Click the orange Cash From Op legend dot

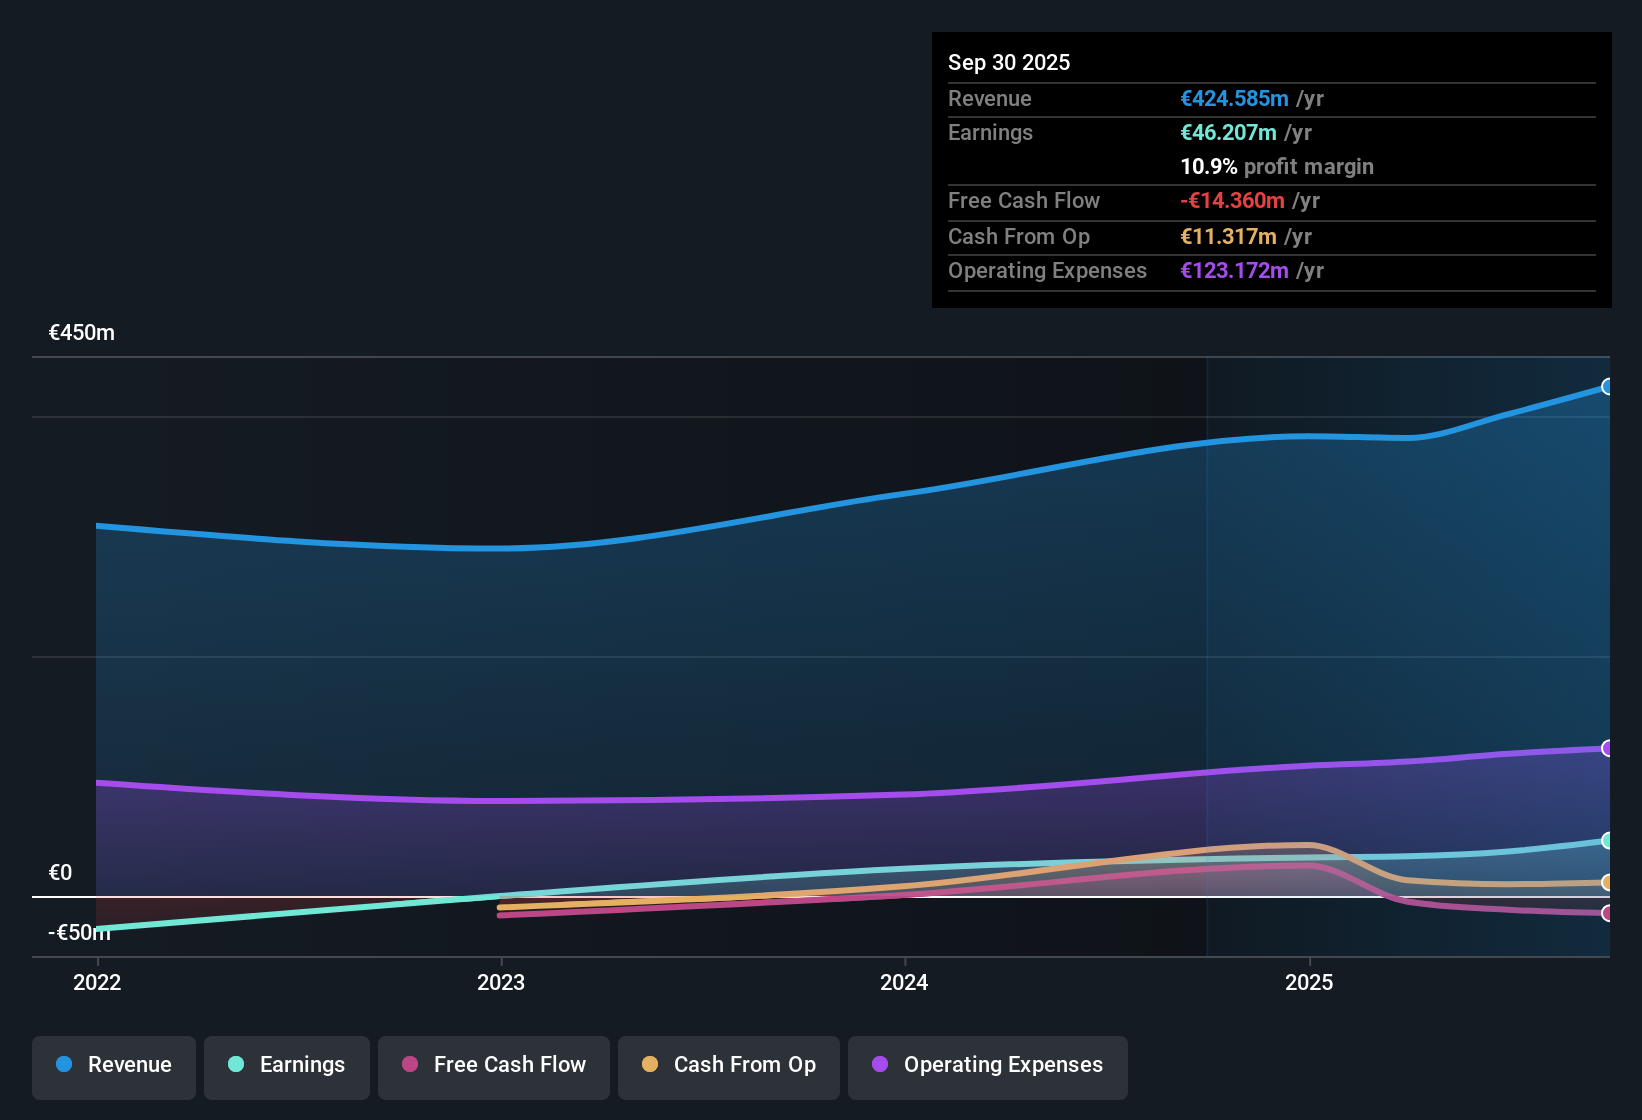pos(651,1065)
